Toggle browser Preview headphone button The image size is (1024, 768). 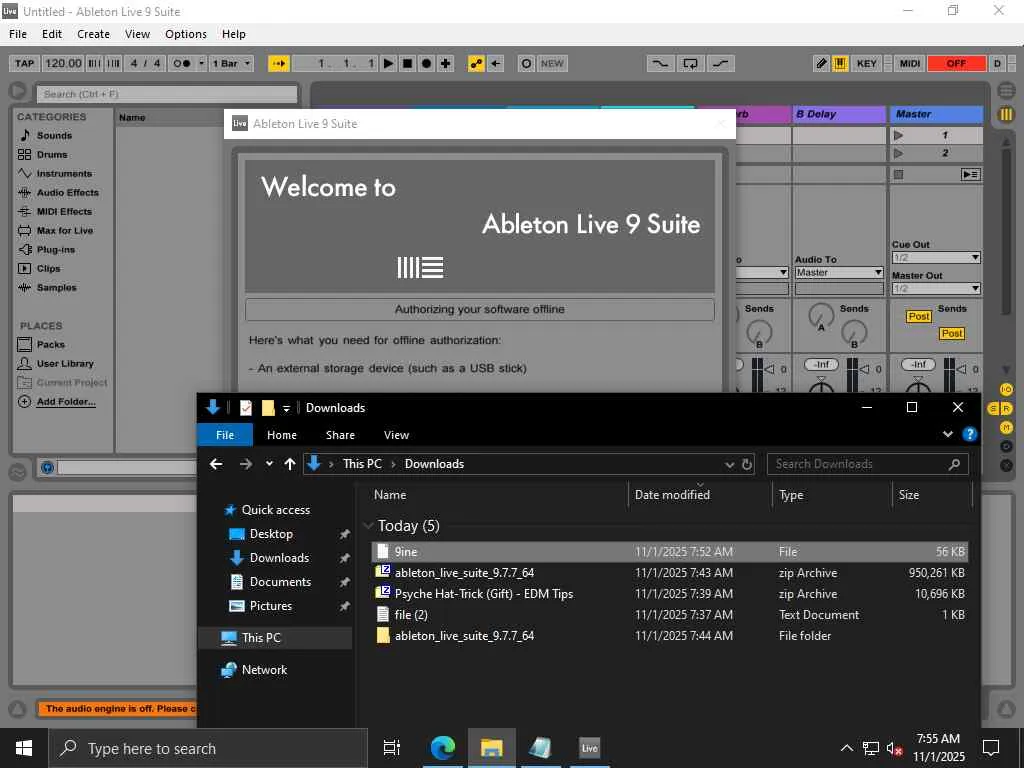pyautogui.click(x=47, y=468)
